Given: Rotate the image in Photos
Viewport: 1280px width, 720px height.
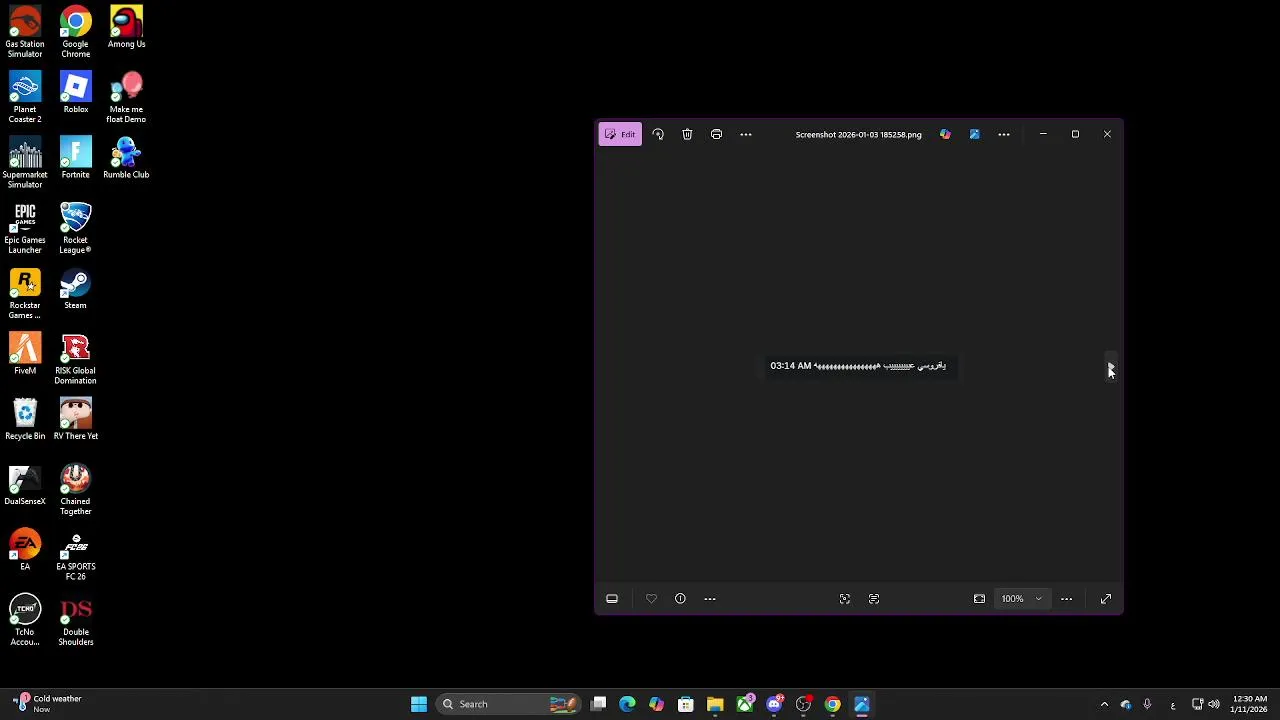Looking at the screenshot, I should [x=658, y=134].
